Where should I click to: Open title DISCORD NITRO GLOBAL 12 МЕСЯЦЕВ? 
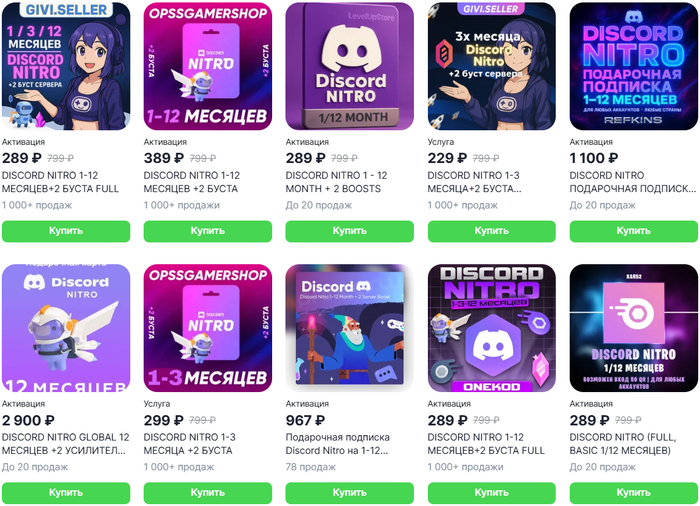point(66,443)
